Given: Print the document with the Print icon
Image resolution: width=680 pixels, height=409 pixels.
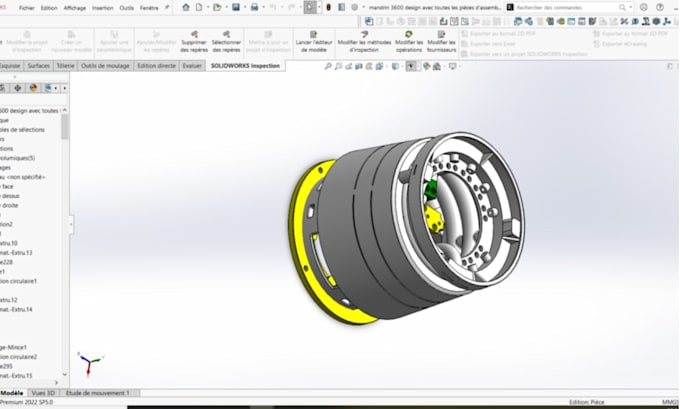Looking at the screenshot, I should tap(255, 7).
